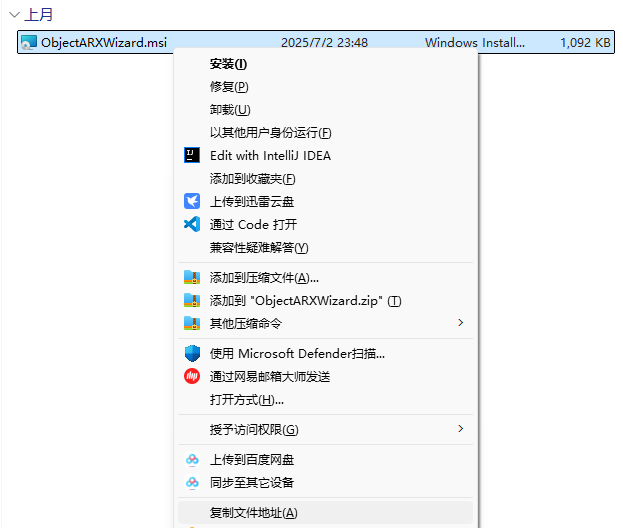
Task: Collapse the 上月 group chevron
Action: pyautogui.click(x=14, y=15)
